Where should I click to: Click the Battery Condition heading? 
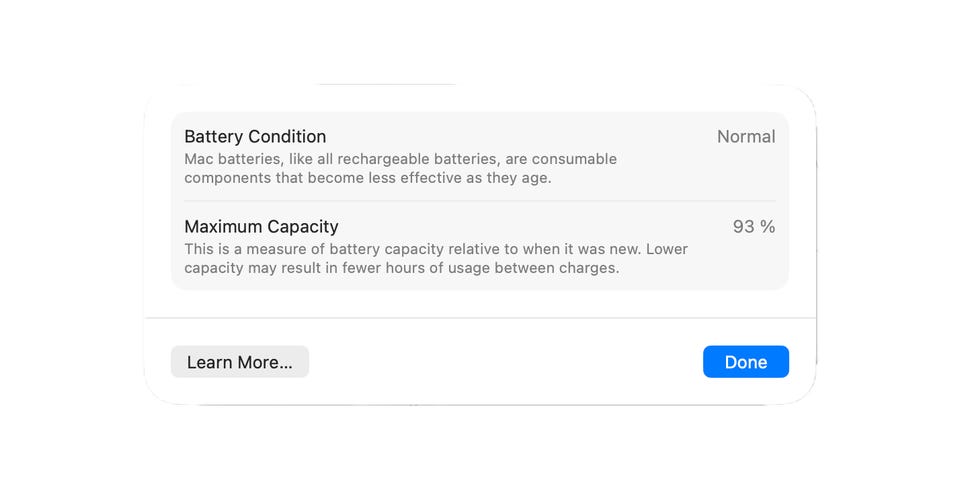[255, 137]
